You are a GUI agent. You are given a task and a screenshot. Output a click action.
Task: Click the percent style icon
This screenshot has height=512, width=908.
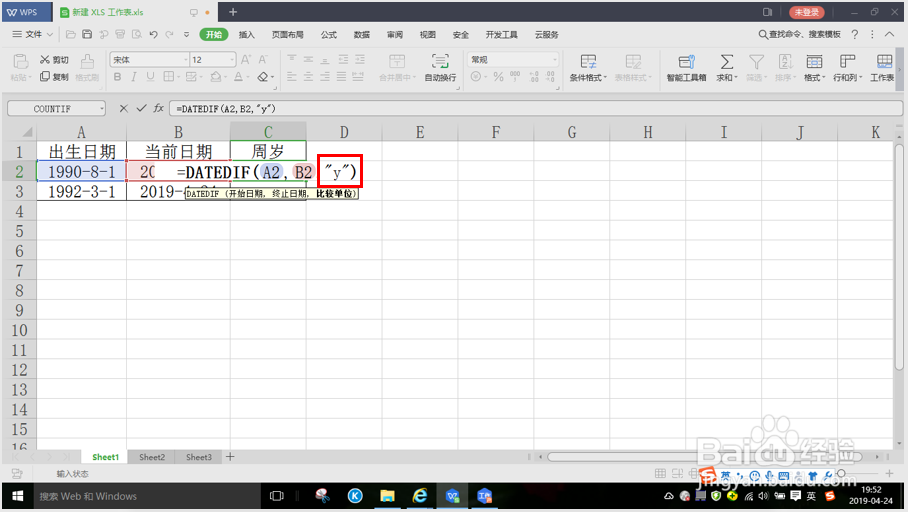point(498,76)
